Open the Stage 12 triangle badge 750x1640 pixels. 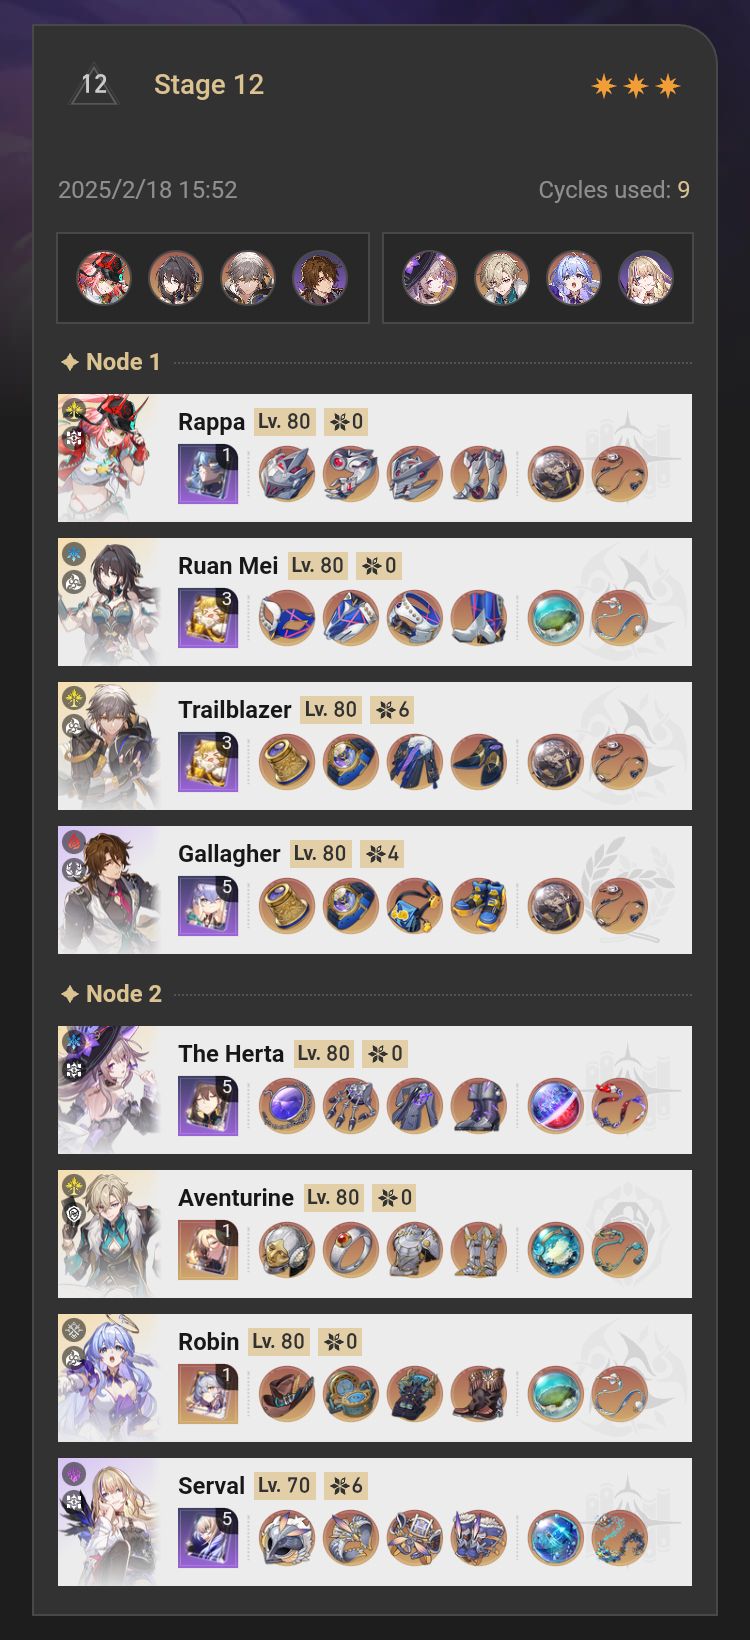click(94, 85)
